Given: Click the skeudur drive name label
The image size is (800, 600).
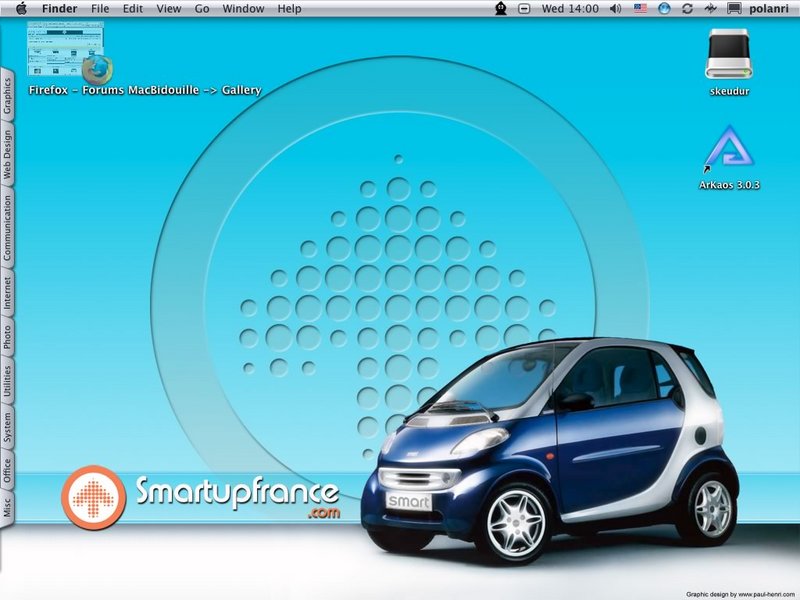Looking at the screenshot, I should pos(729,92).
